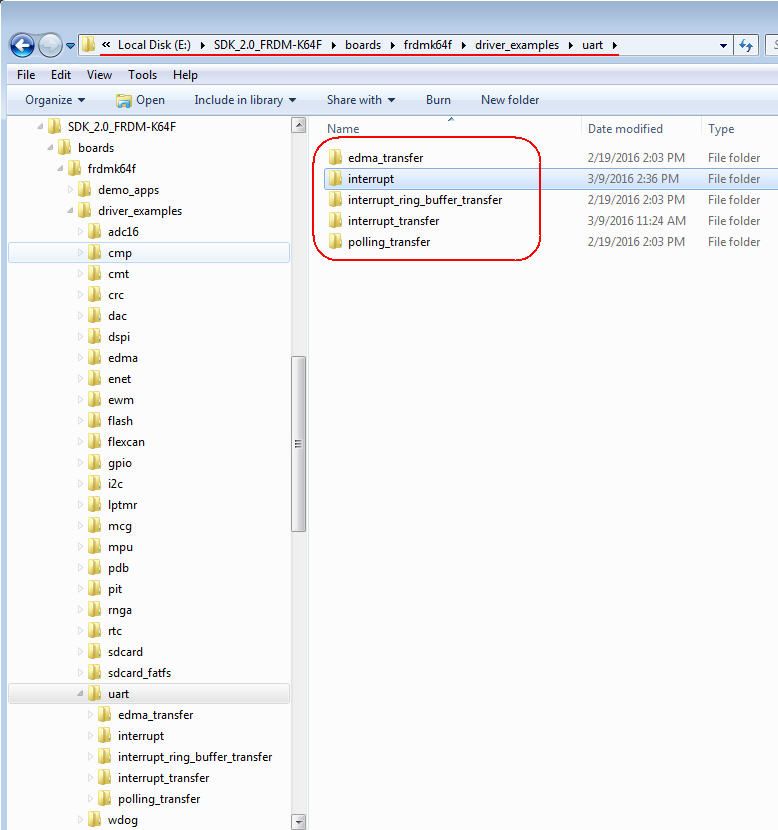Image resolution: width=778 pixels, height=830 pixels.
Task: Click the greyed Forward navigation arrow
Action: pyautogui.click(x=51, y=46)
